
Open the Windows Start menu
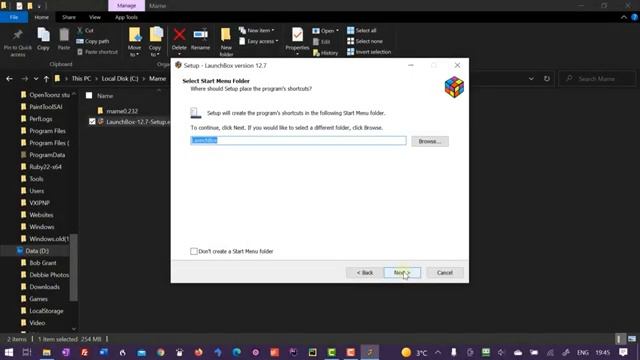(x=9, y=352)
